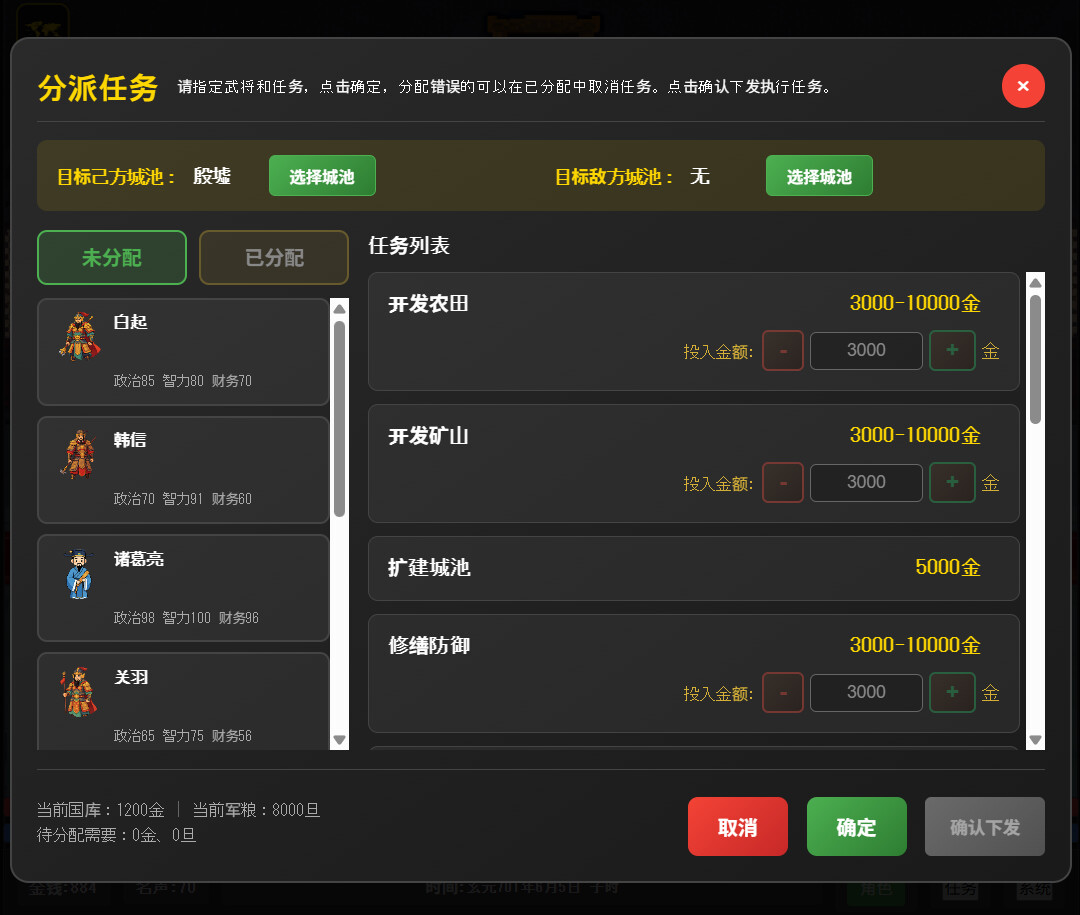
Task: Click 韩信 warrior portrait icon
Action: tap(80, 454)
